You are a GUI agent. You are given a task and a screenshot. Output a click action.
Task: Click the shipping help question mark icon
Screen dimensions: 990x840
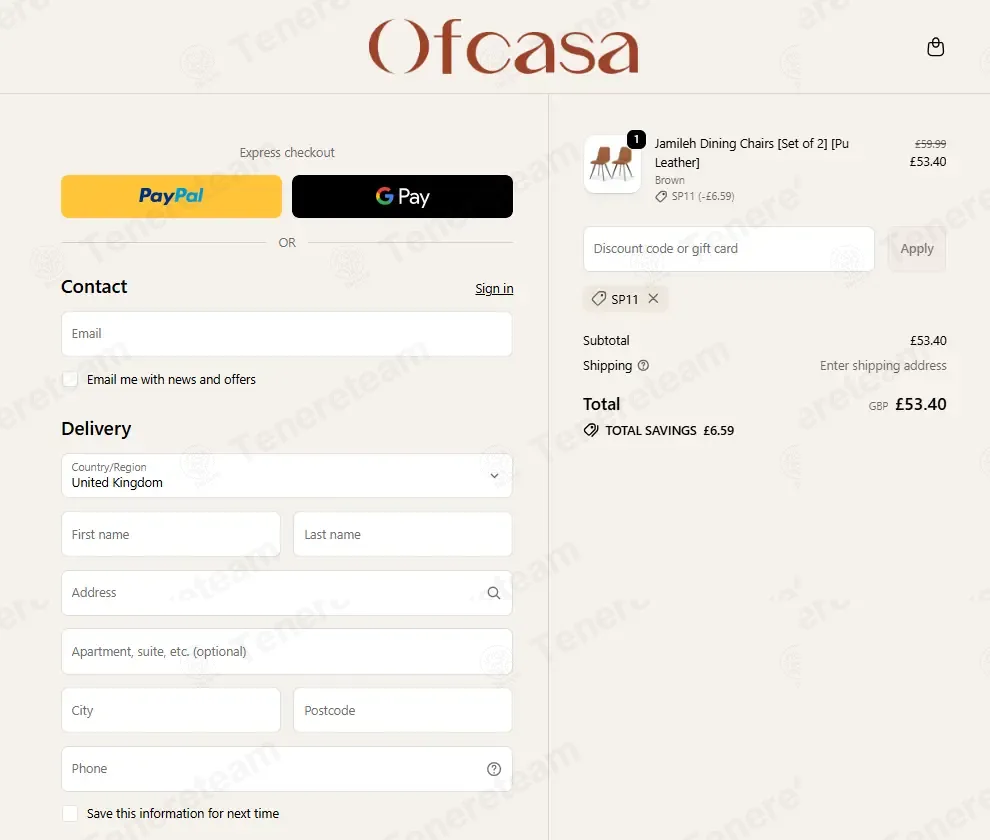point(643,365)
